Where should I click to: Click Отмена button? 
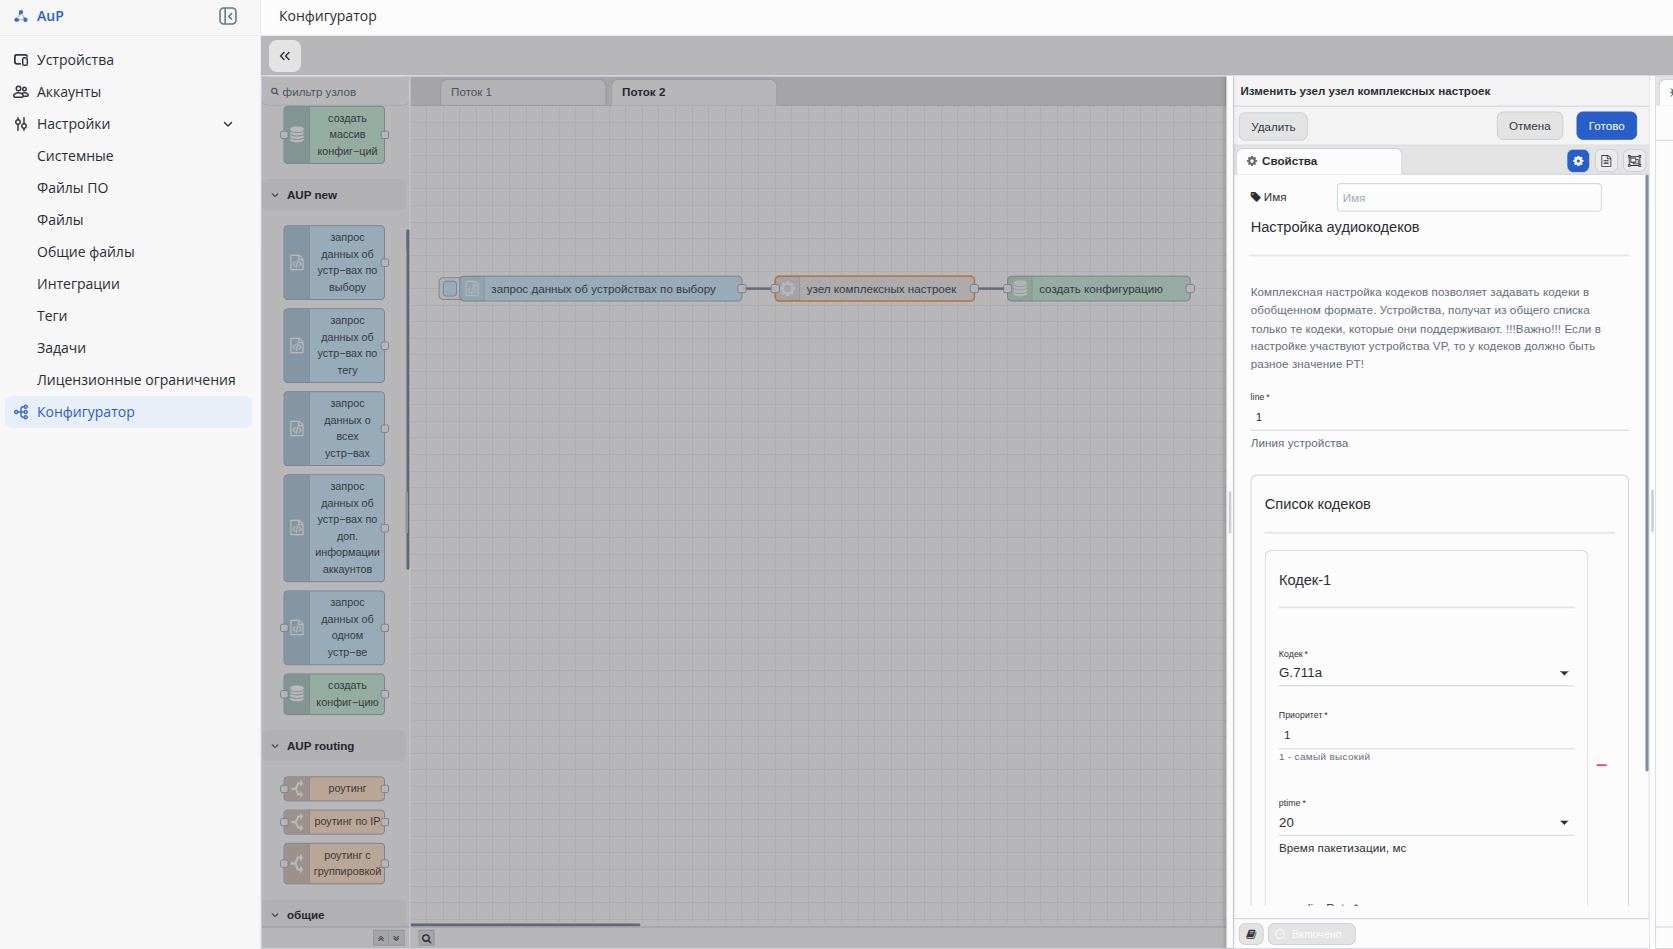(1529, 126)
